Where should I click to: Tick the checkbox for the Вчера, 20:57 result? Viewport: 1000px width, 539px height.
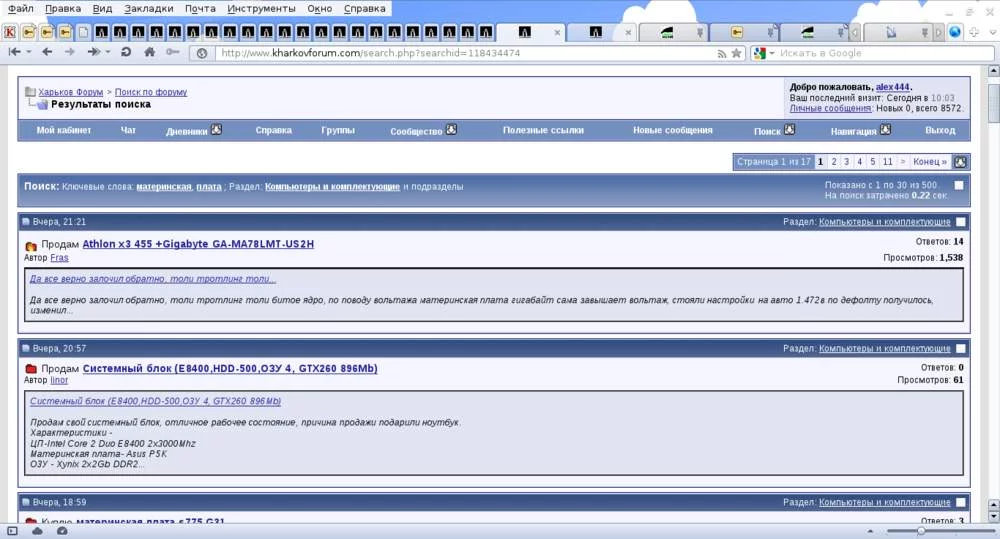pos(960,348)
